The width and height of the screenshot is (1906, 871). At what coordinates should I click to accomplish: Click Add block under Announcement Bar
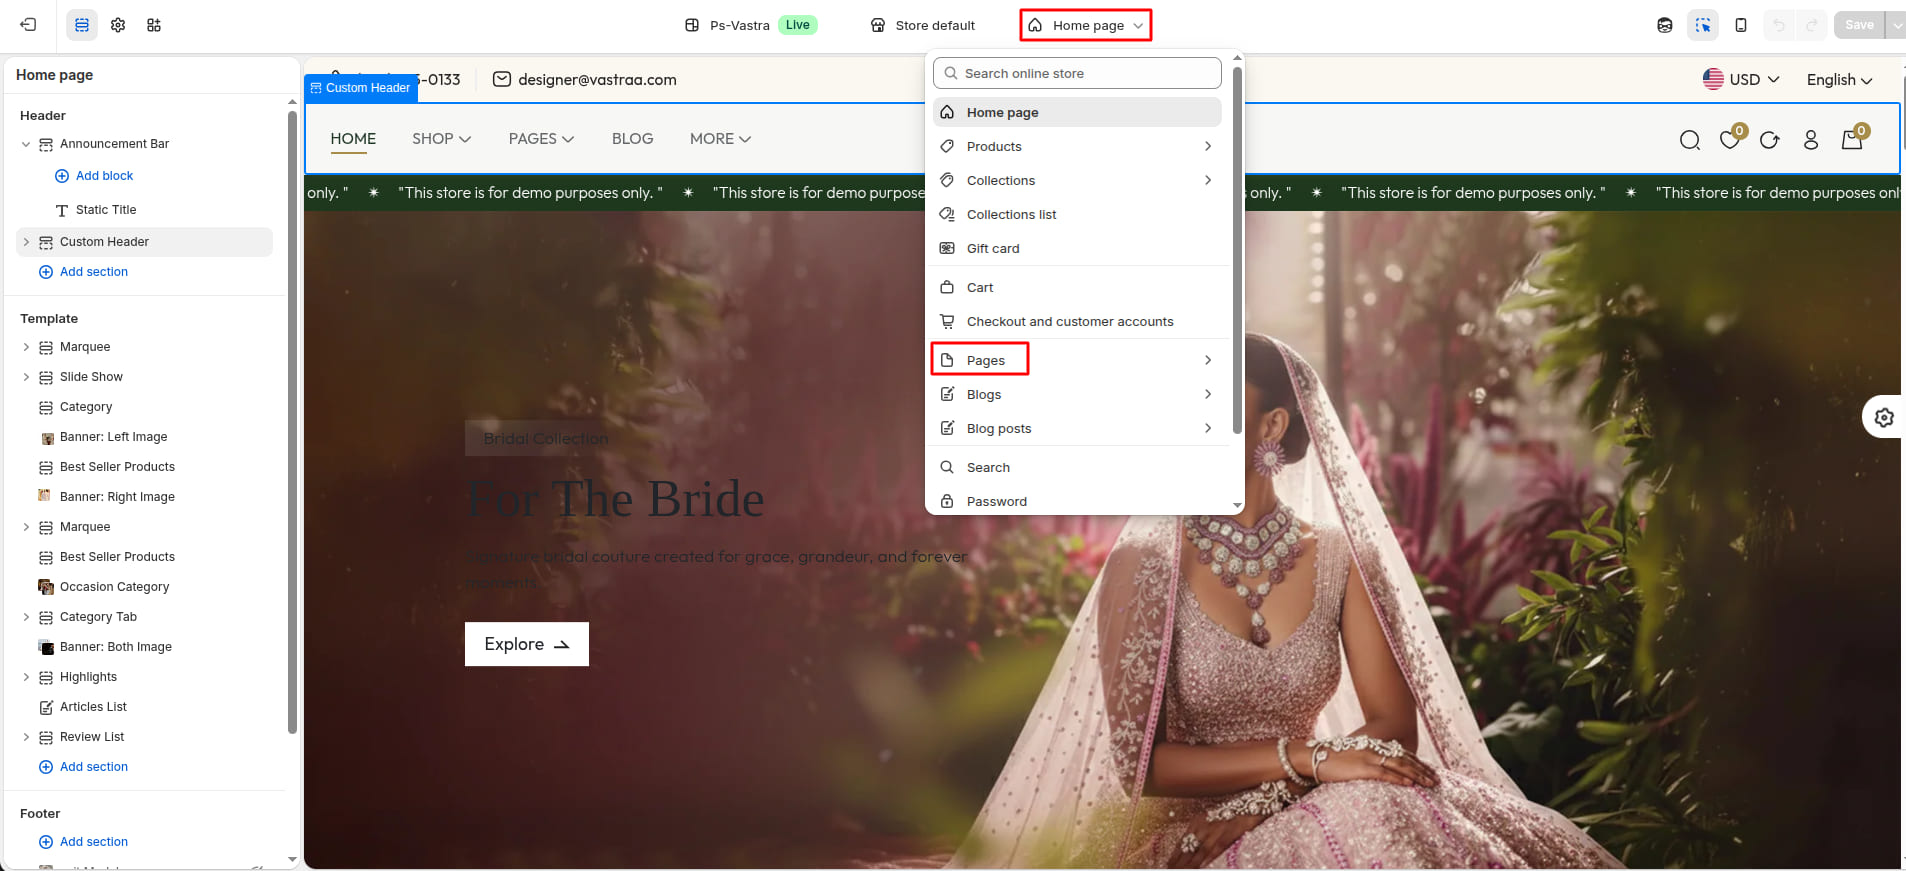[94, 176]
